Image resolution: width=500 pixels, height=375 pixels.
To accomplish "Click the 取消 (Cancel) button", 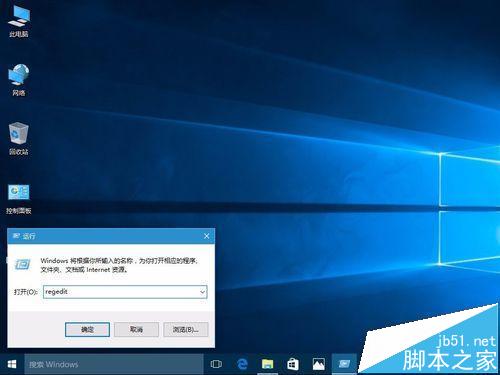I will point(136,329).
